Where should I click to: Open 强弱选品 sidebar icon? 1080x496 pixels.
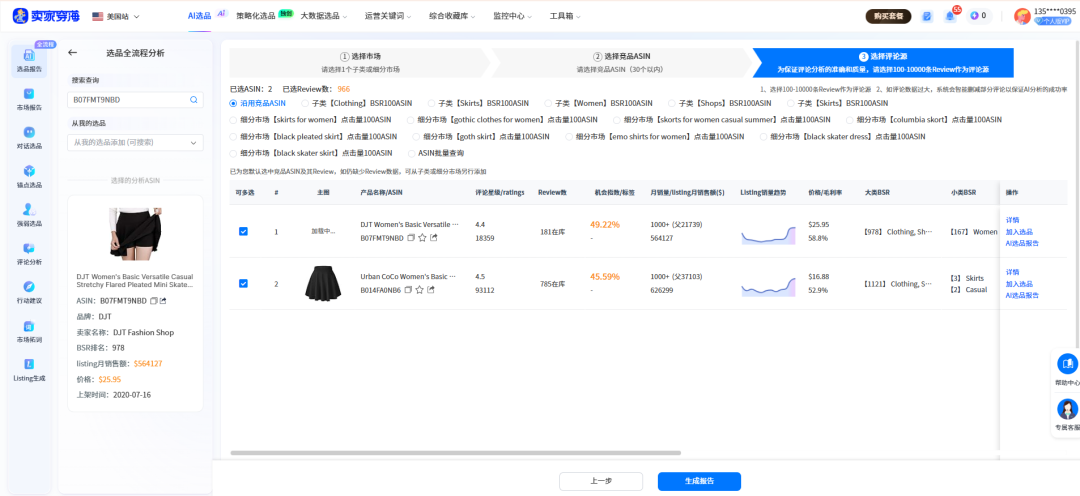point(29,214)
